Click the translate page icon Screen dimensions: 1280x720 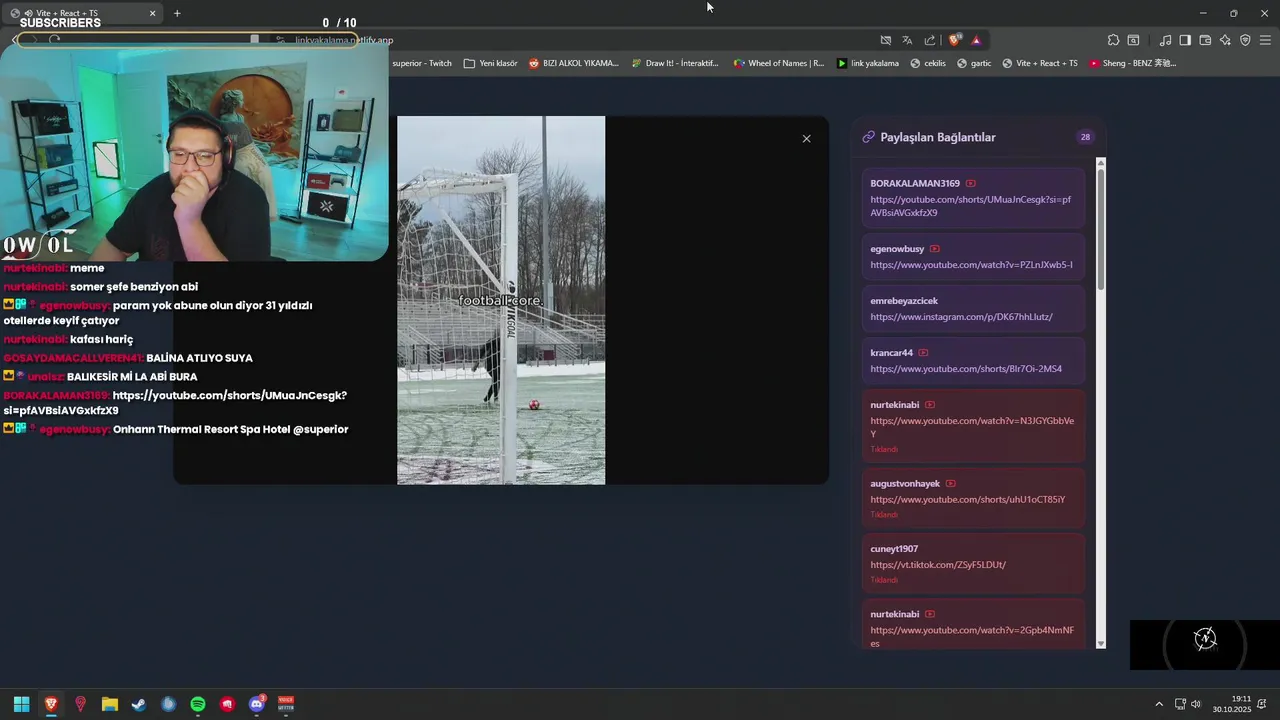907,40
